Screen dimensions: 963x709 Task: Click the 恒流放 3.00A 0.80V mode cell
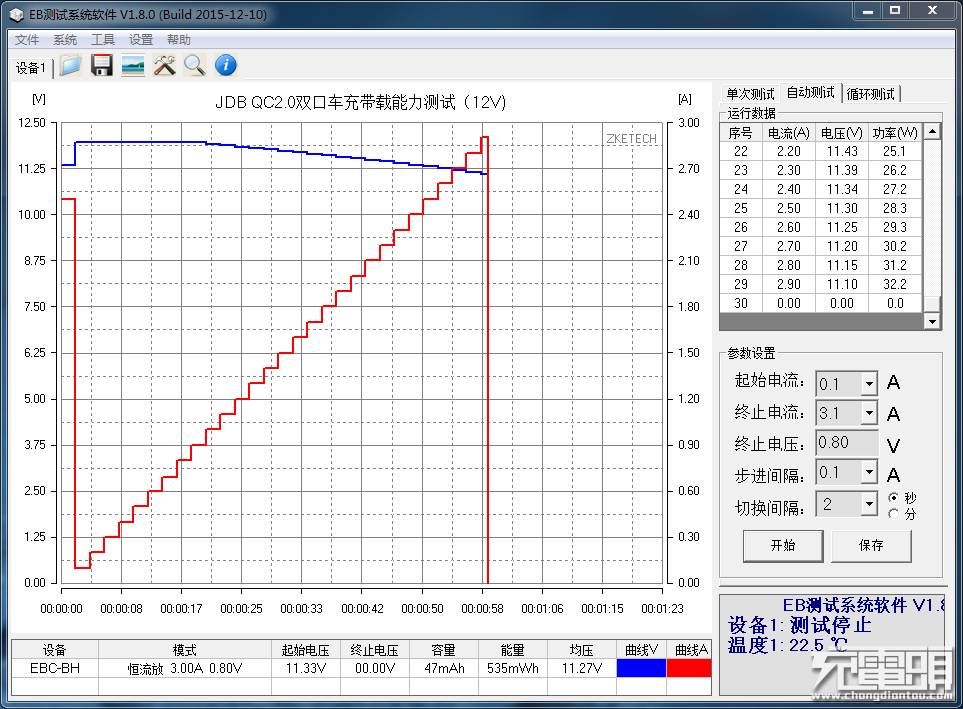[x=185, y=668]
